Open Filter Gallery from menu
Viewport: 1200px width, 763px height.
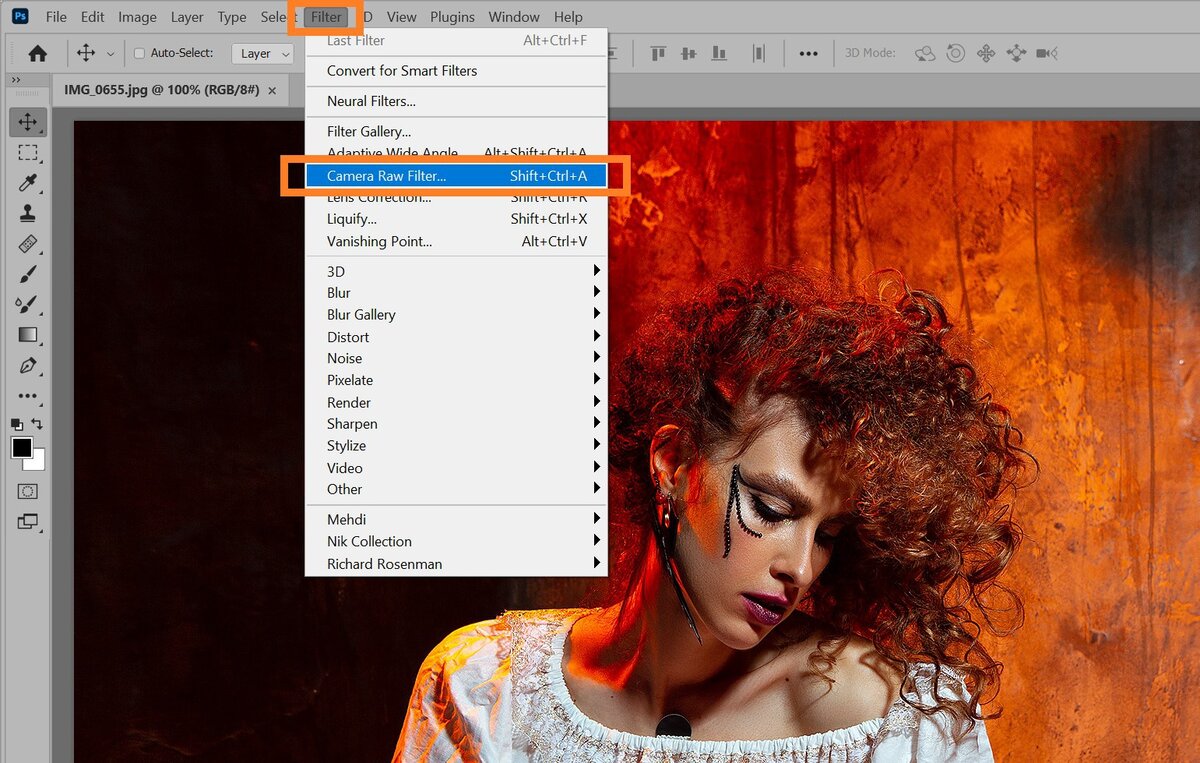[456, 131]
